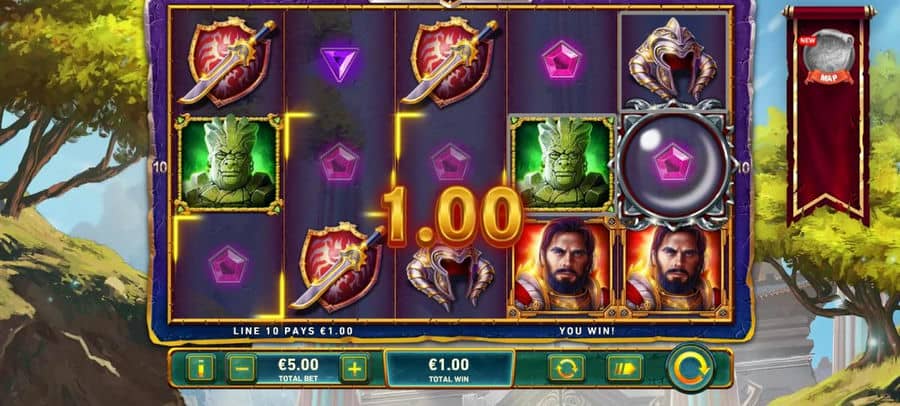Click the purple triangle gem symbol

(x=339, y=61)
